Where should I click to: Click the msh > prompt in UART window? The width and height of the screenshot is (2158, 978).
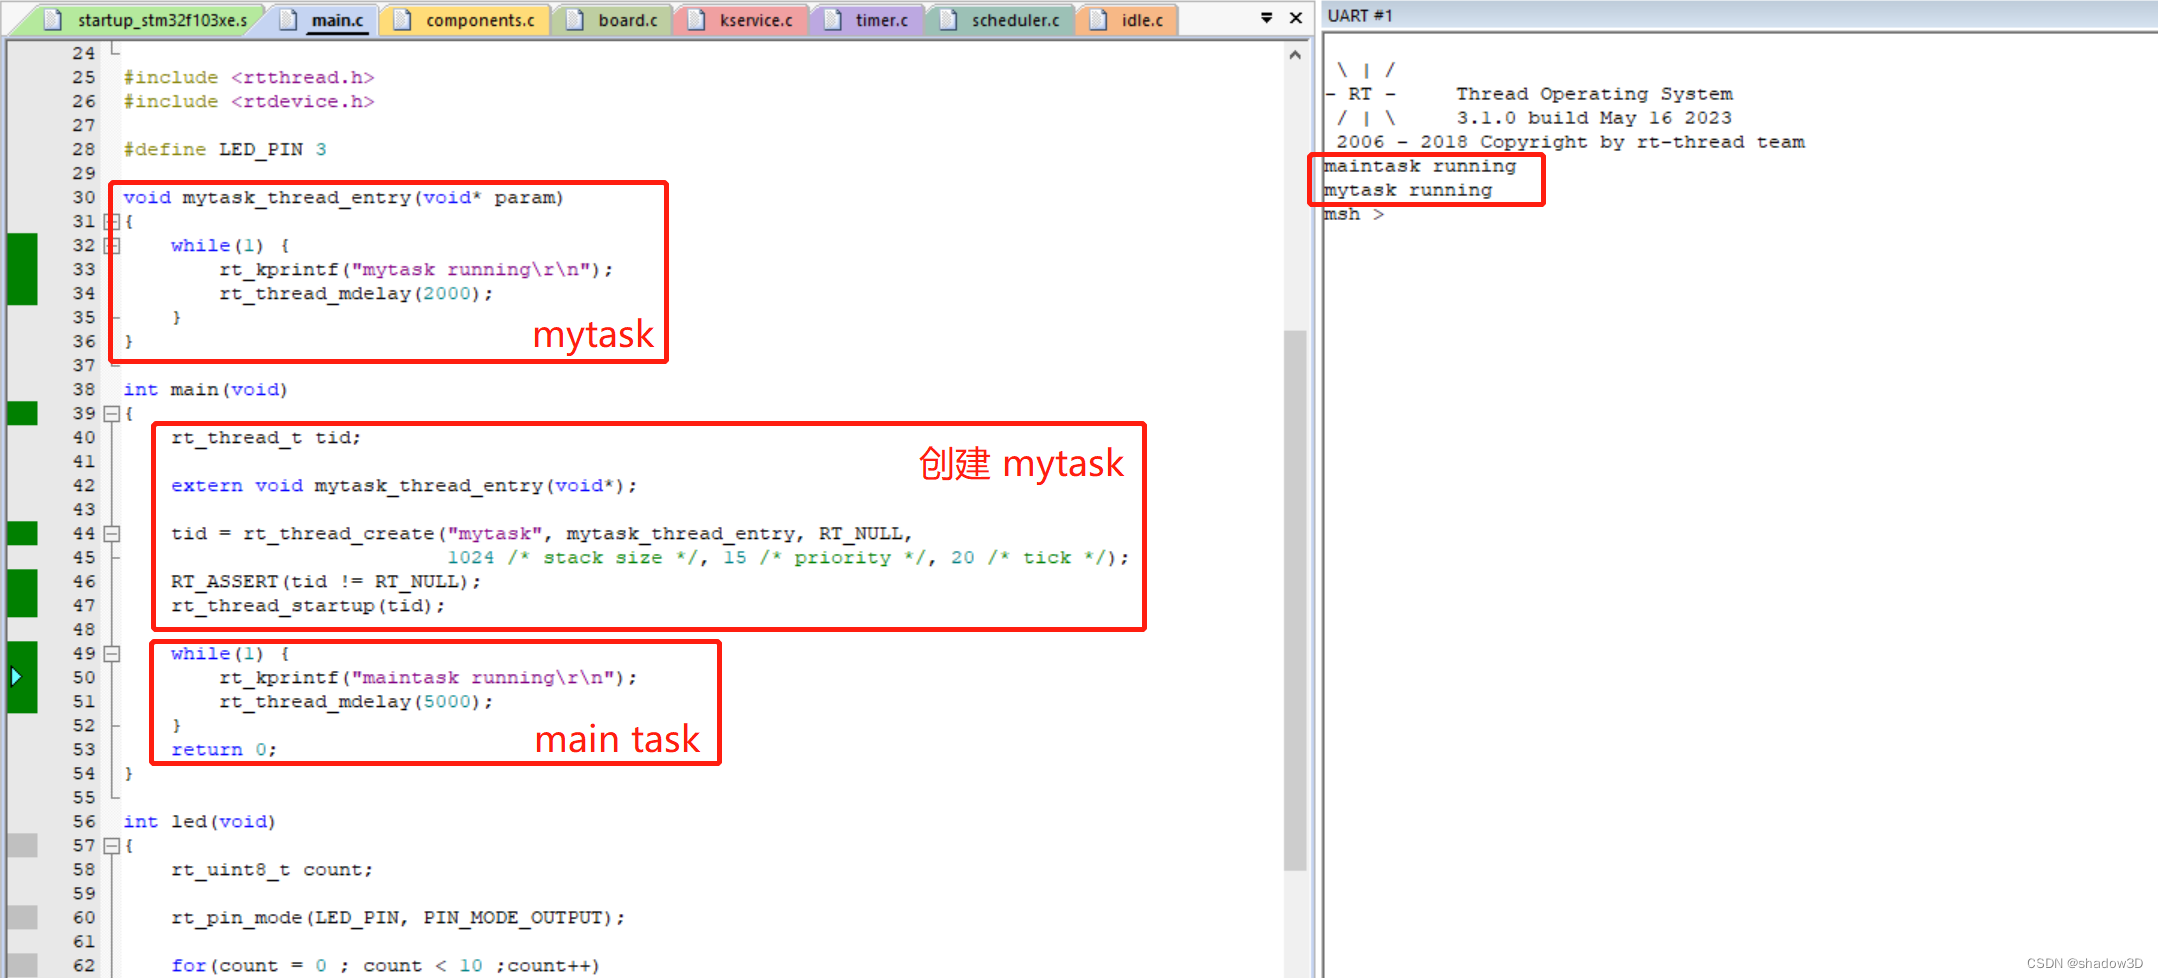(1354, 214)
